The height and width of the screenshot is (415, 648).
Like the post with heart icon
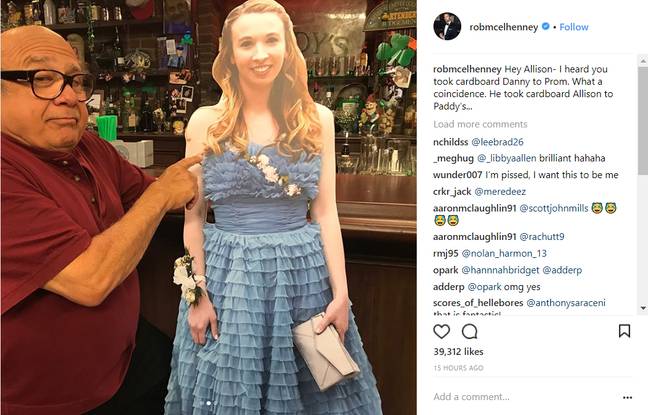(441, 331)
